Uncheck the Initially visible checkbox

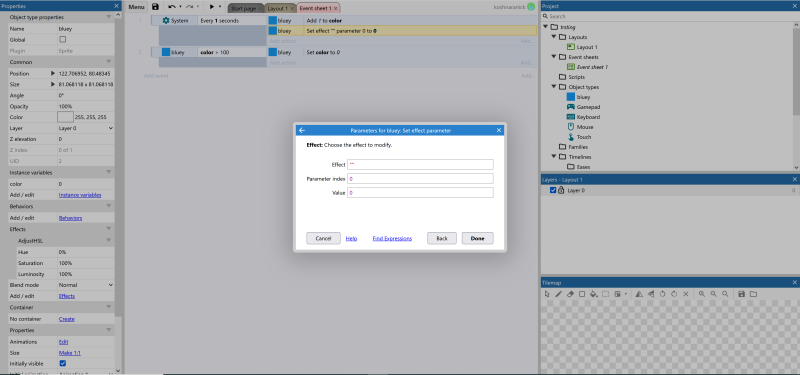pyautogui.click(x=63, y=364)
